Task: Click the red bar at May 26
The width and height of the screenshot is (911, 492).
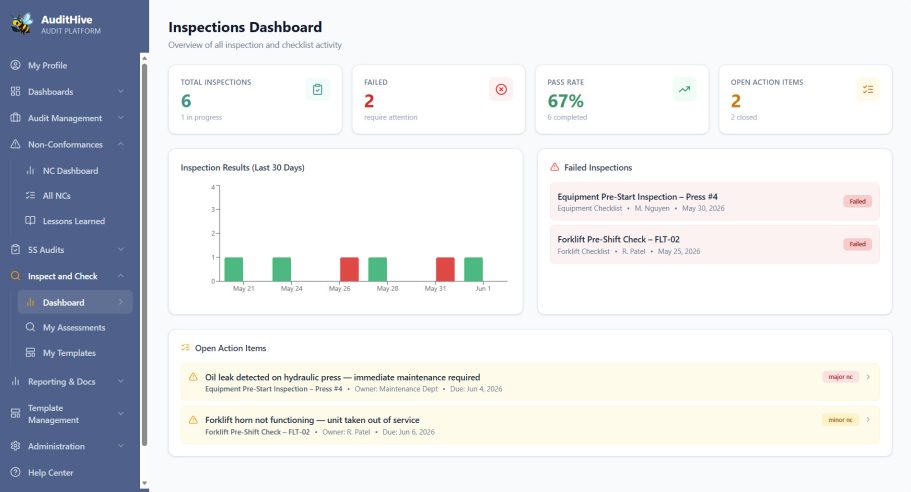Action: click(349, 269)
